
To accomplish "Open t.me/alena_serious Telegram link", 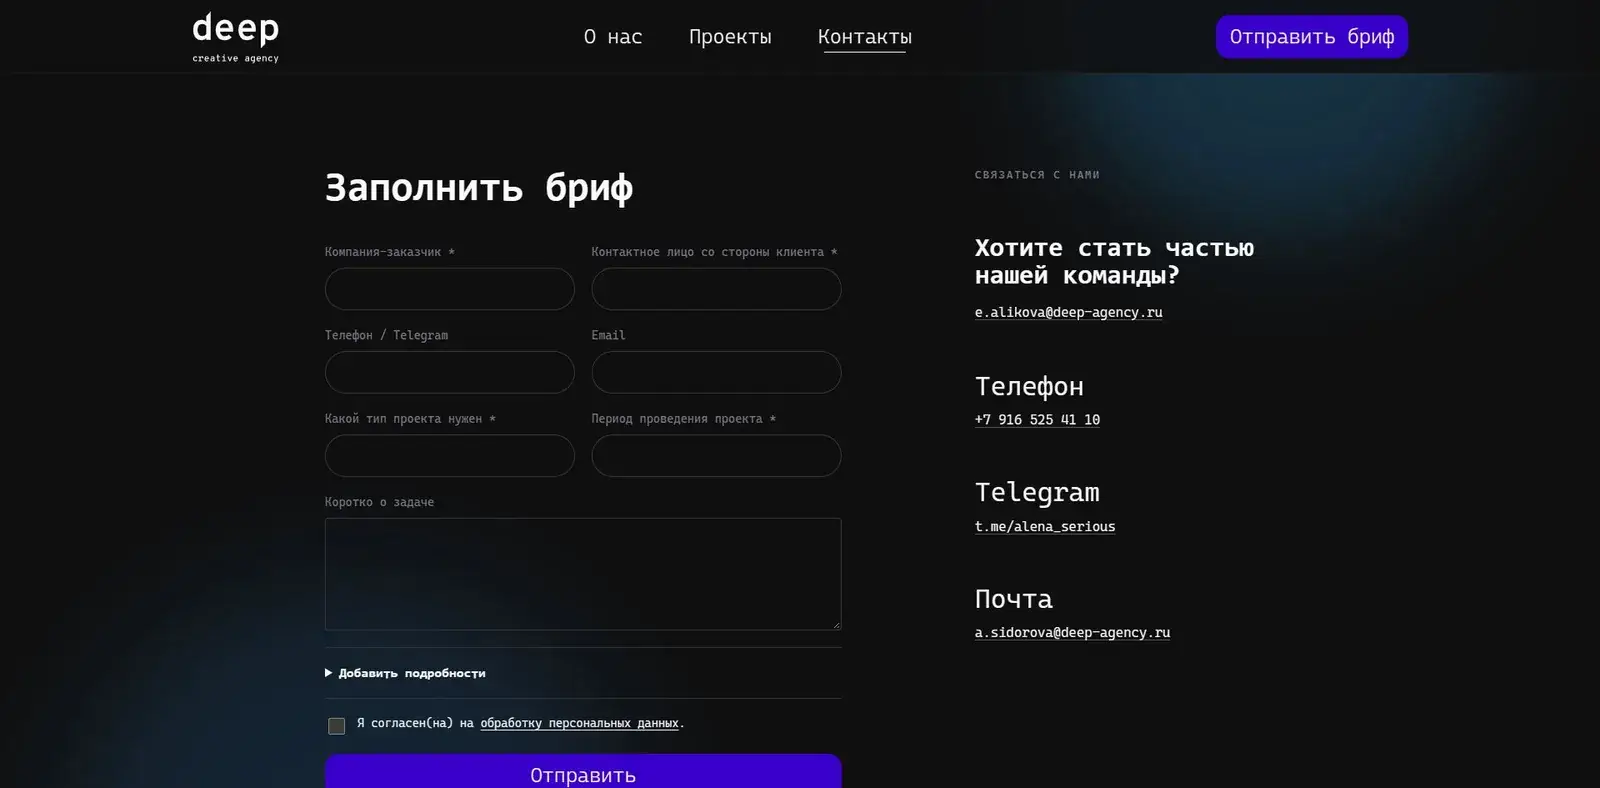I will pyautogui.click(x=1045, y=527).
